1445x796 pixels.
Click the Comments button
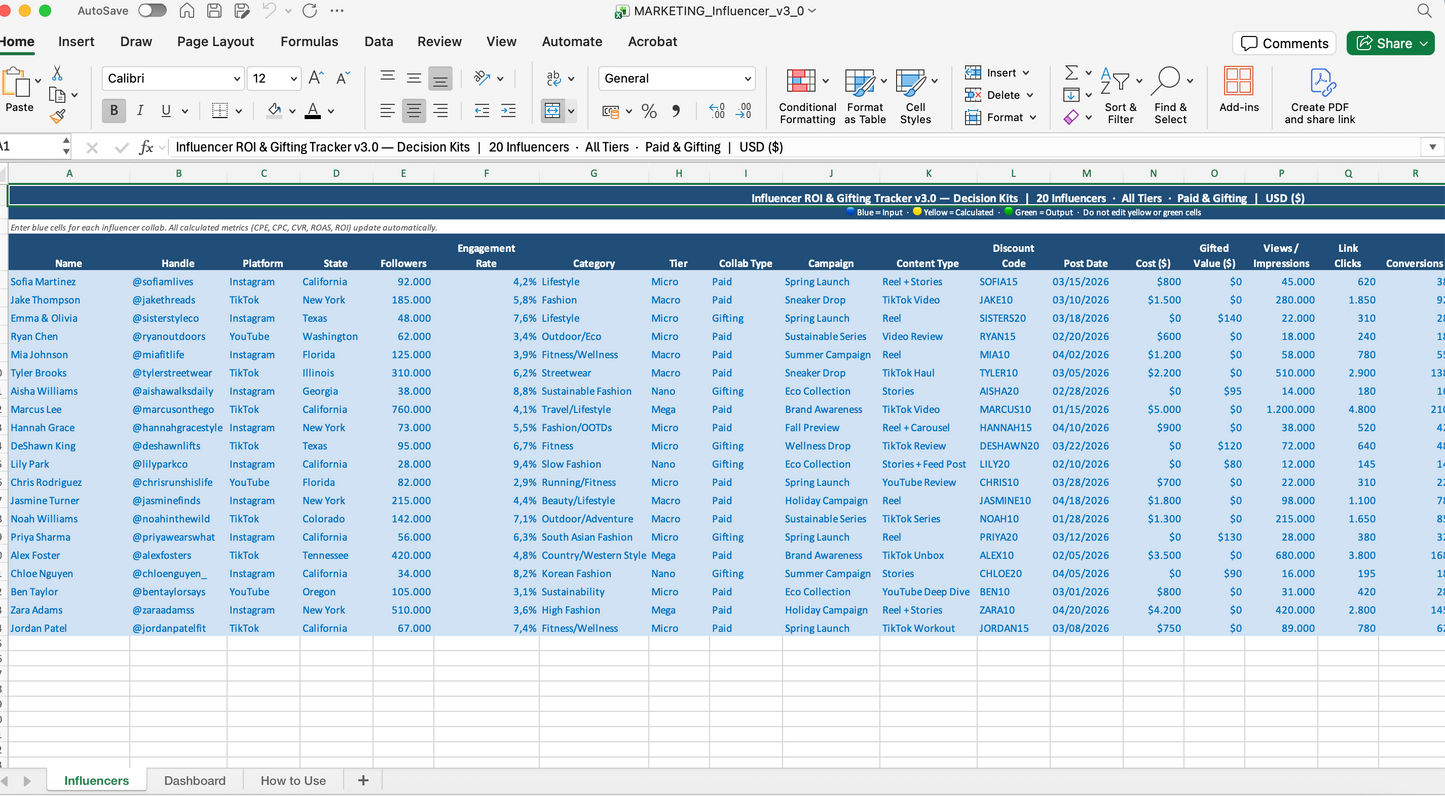click(1285, 43)
